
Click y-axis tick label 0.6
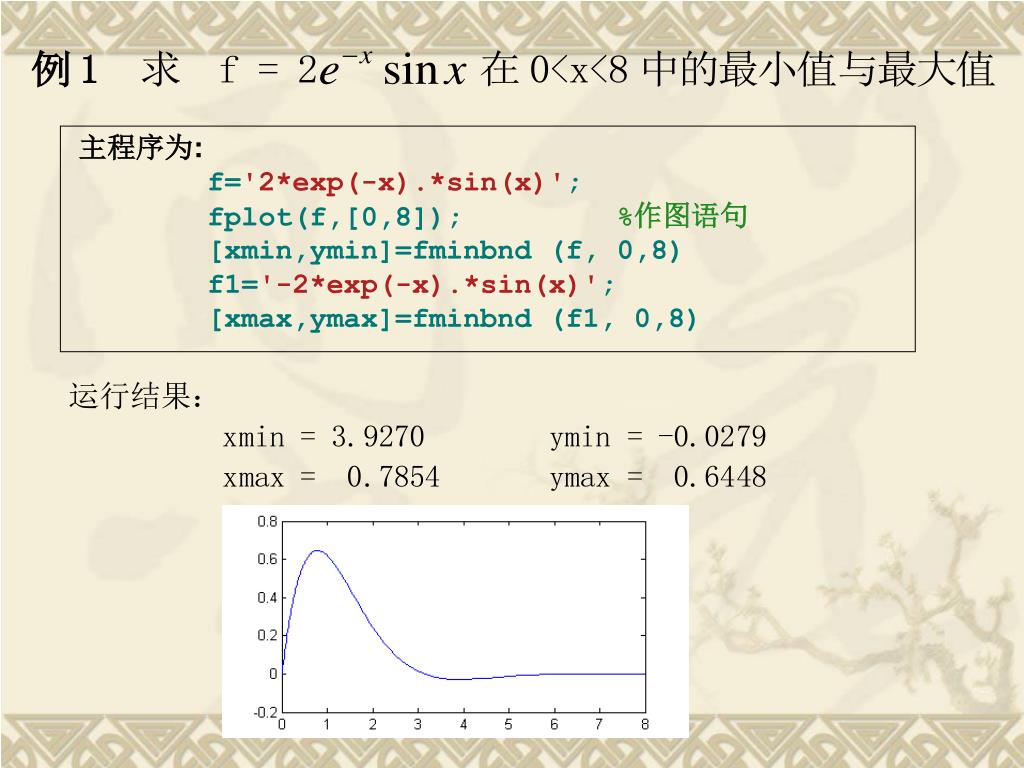267,559
